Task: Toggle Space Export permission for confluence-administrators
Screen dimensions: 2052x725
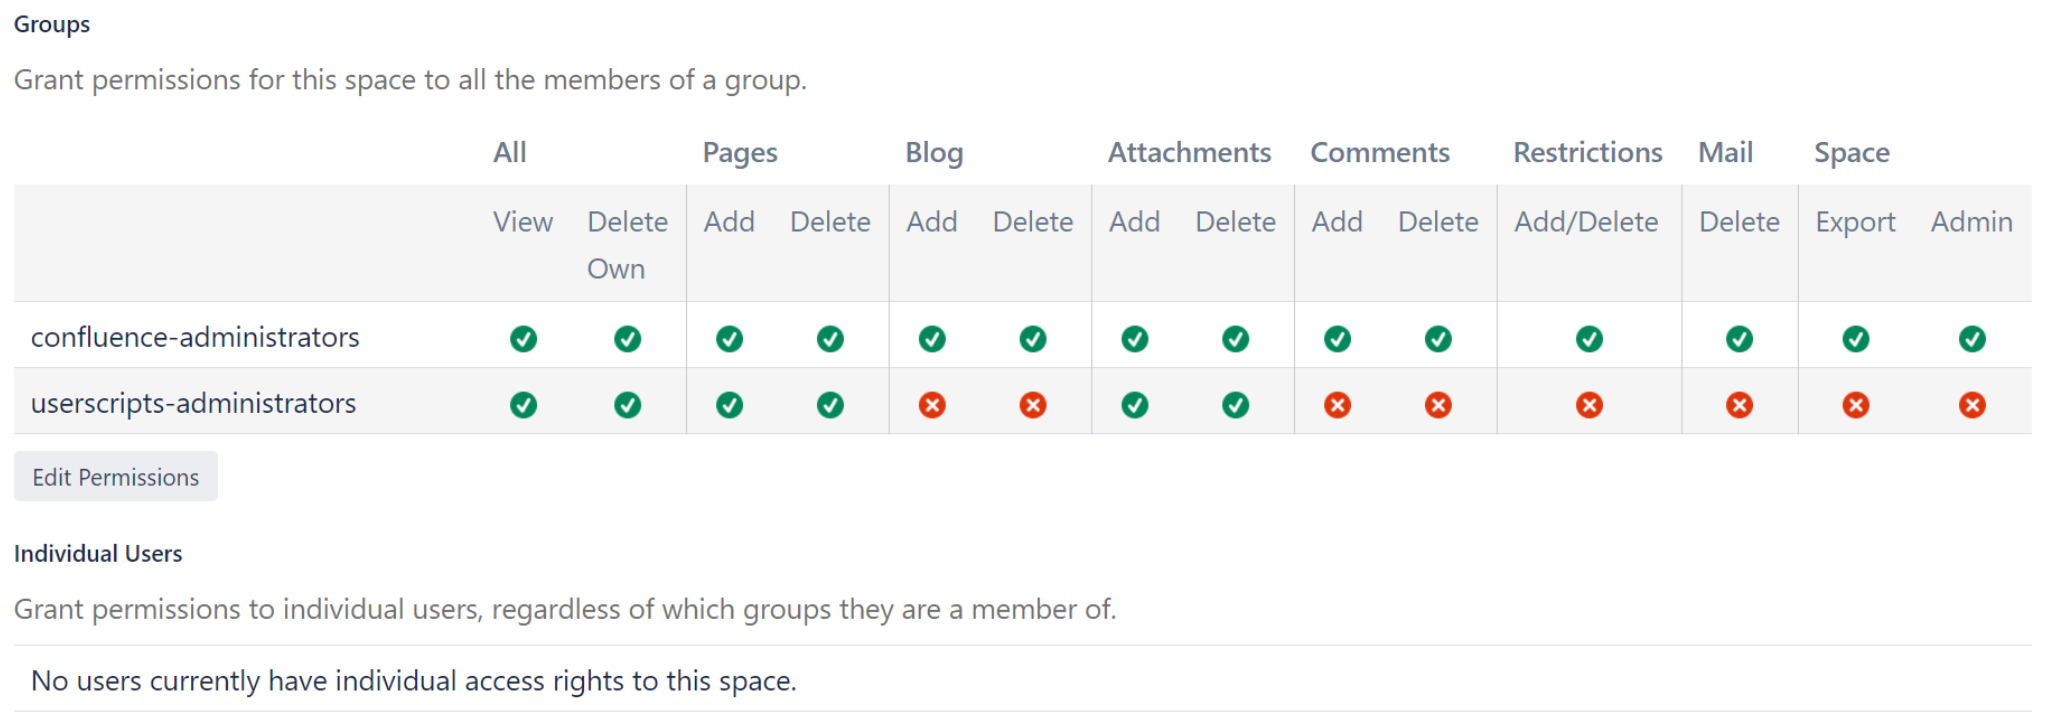Action: click(x=1856, y=338)
